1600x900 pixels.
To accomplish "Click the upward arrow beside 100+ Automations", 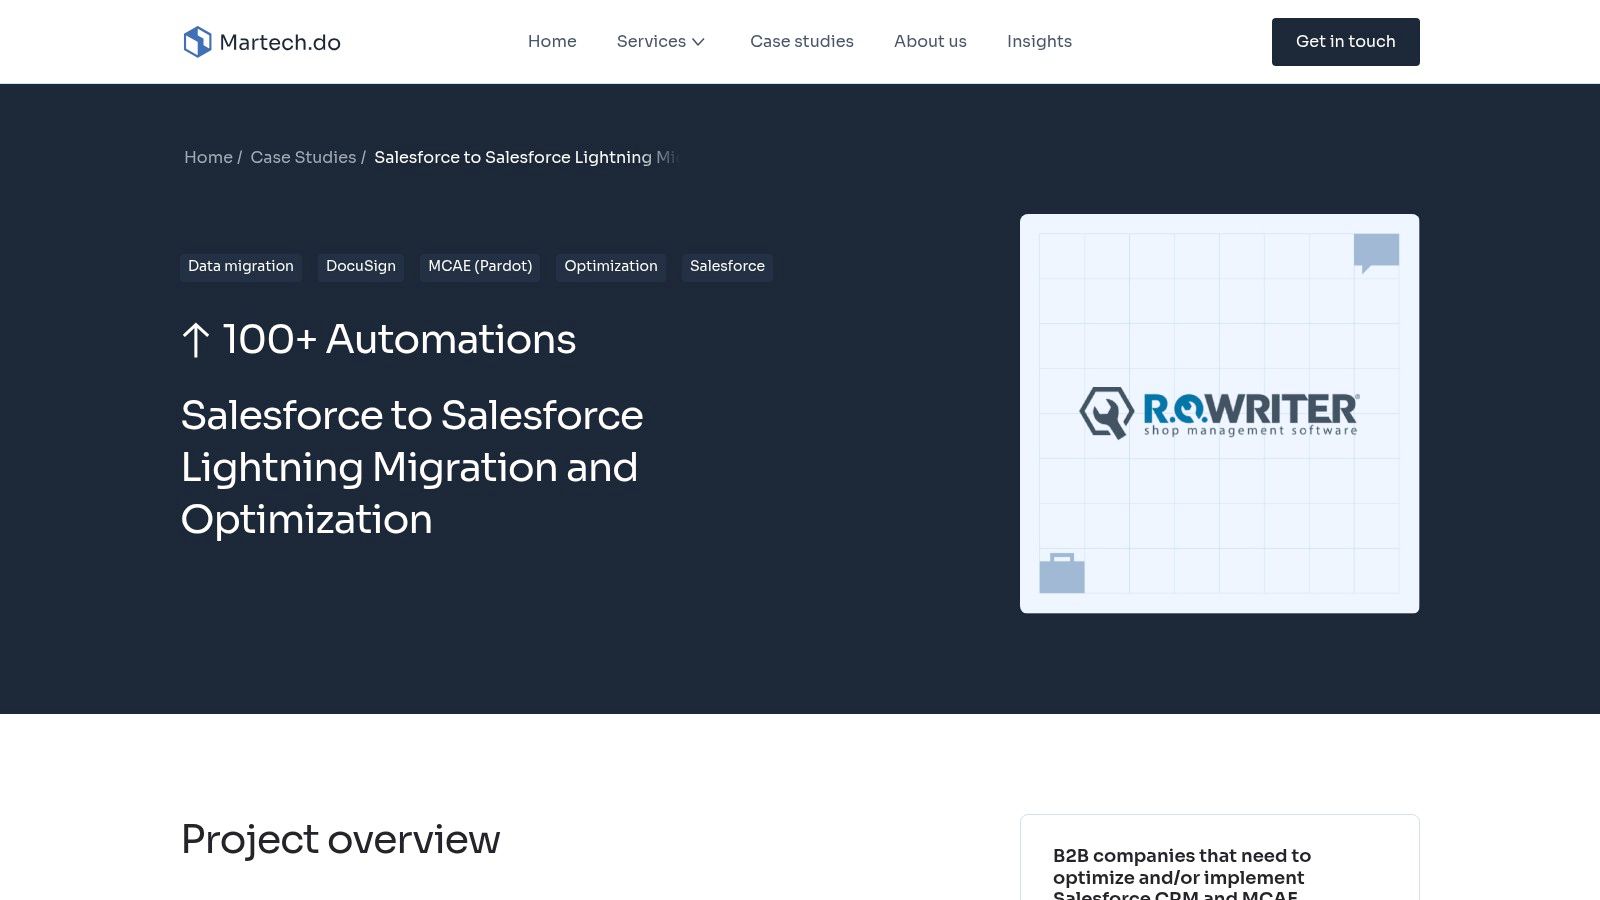I will pos(196,339).
